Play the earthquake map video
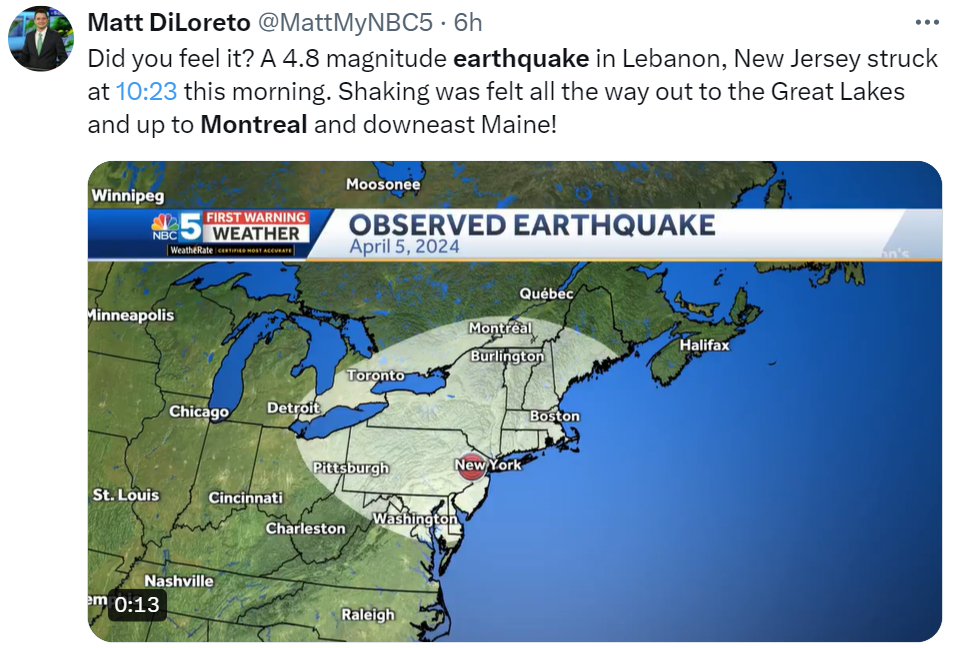The width and height of the screenshot is (967, 648). [514, 401]
